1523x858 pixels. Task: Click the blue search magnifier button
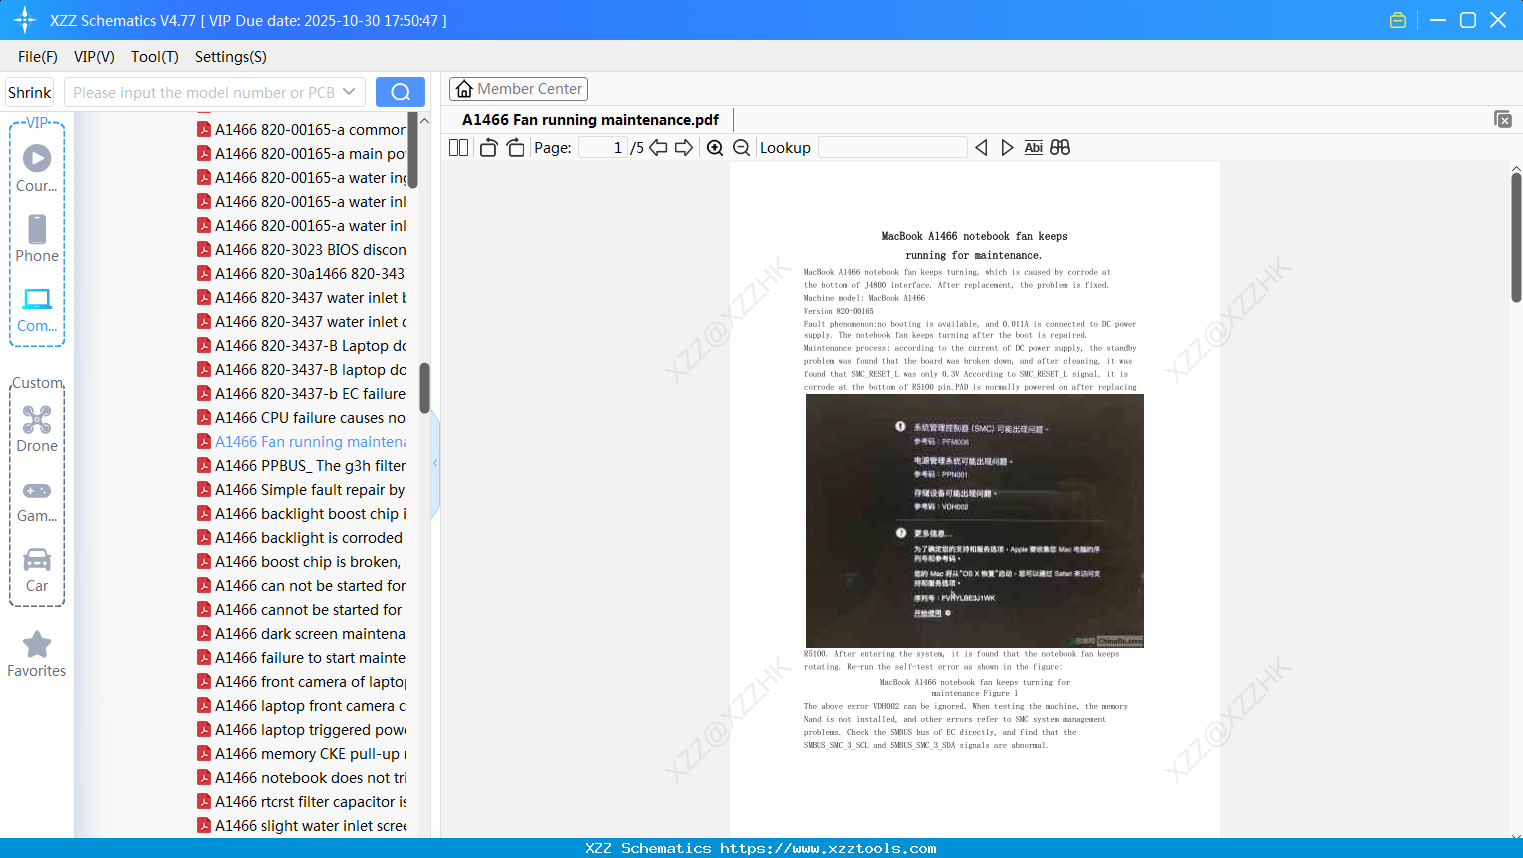pyautogui.click(x=400, y=92)
